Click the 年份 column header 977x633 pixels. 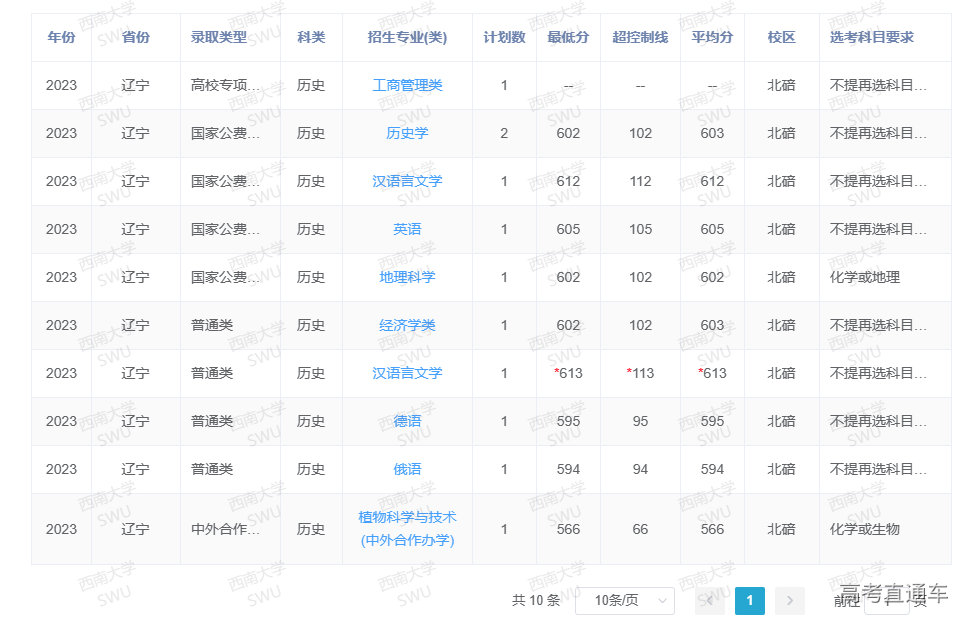click(60, 37)
